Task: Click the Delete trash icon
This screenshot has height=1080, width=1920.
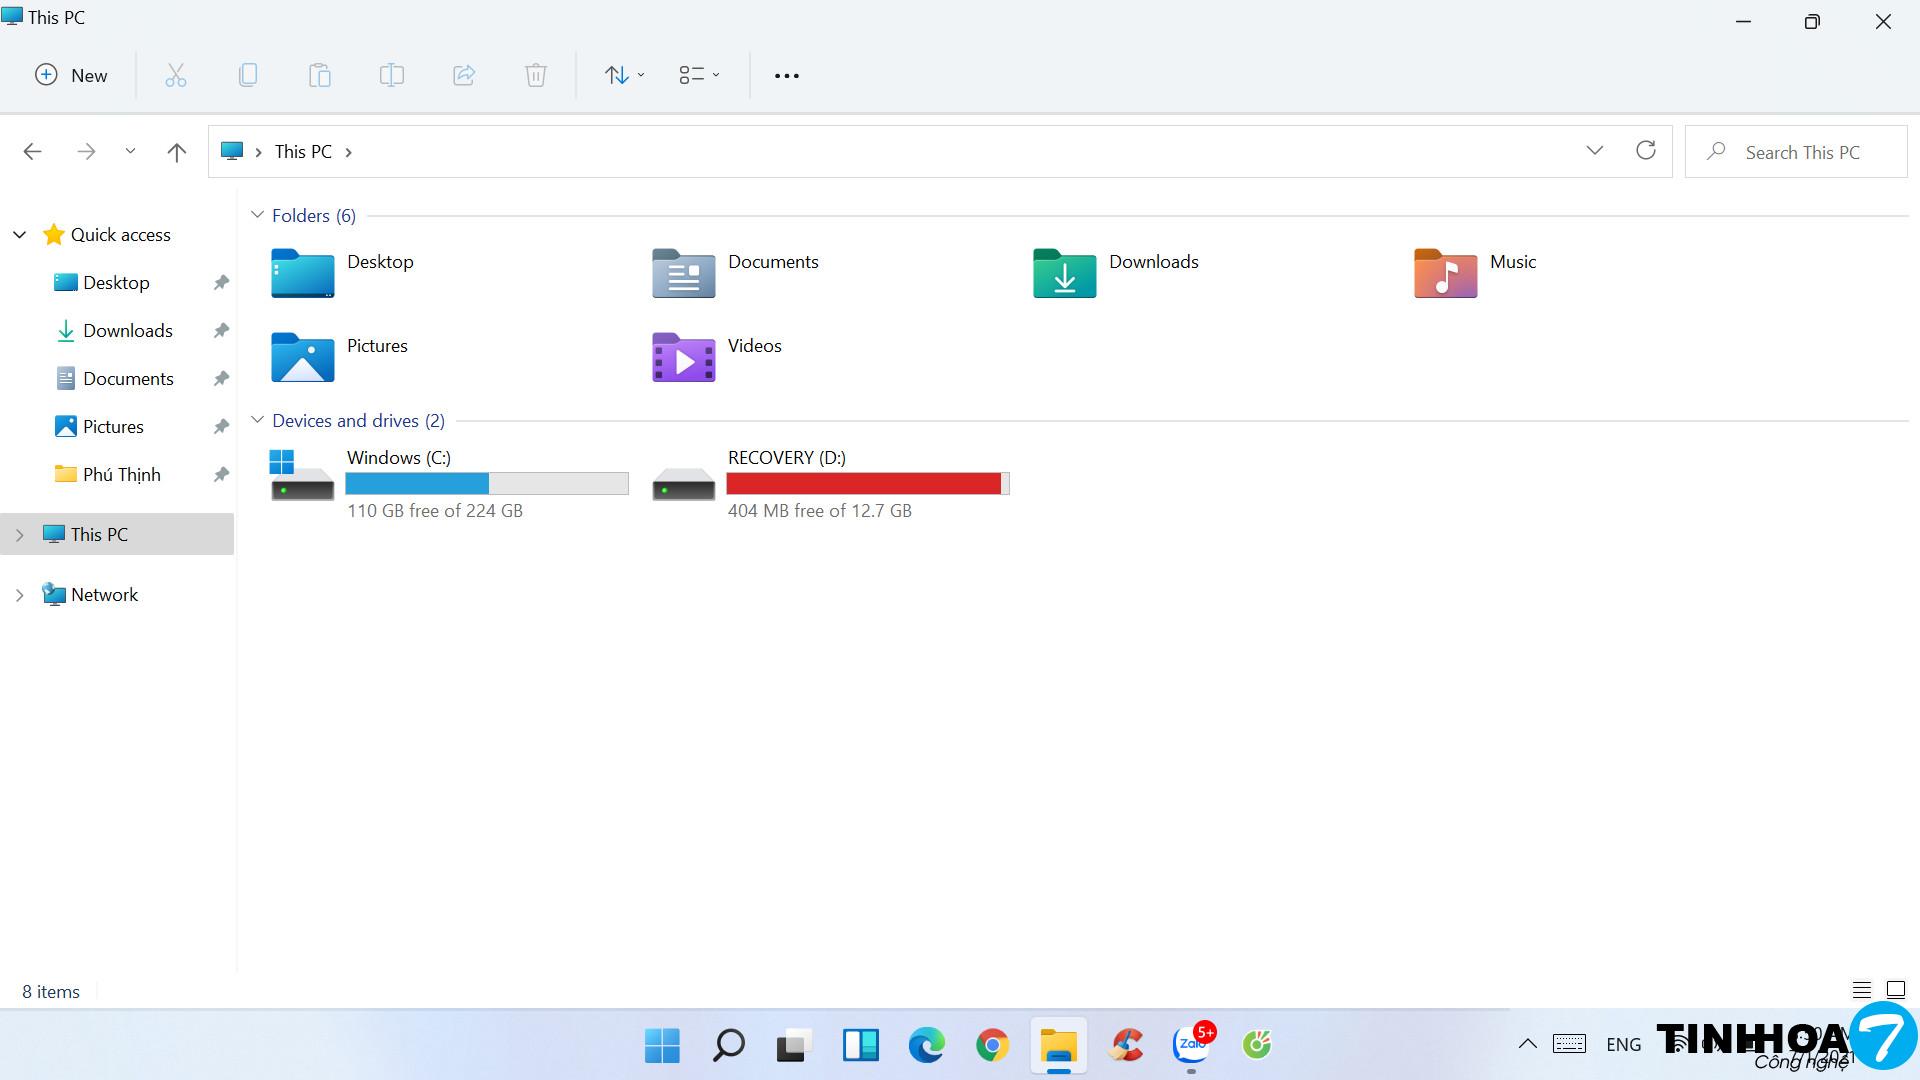Action: point(536,75)
